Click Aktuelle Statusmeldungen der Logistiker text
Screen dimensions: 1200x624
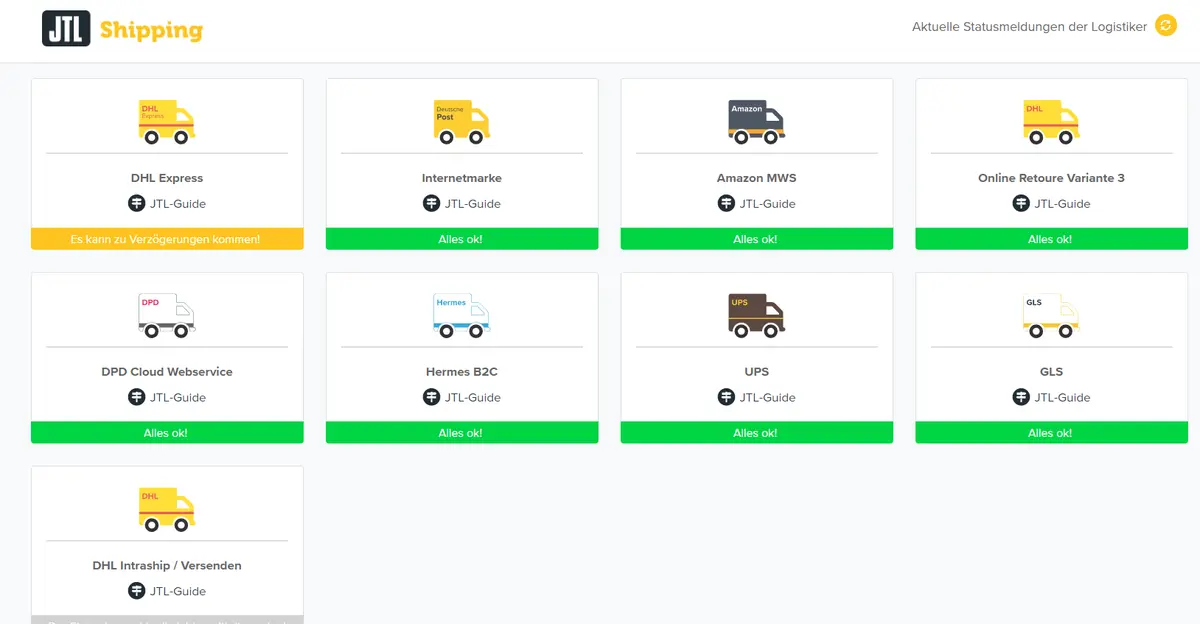(1030, 27)
